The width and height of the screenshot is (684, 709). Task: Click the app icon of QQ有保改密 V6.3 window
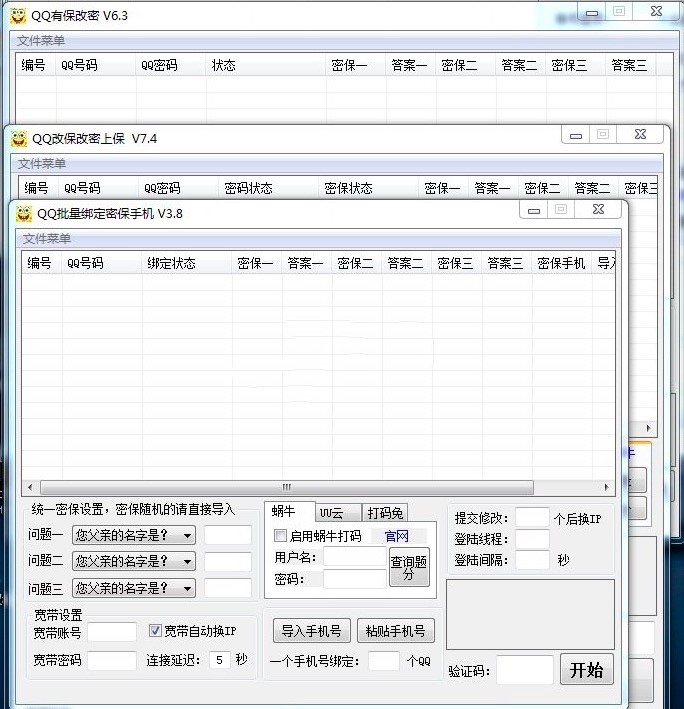[x=18, y=16]
